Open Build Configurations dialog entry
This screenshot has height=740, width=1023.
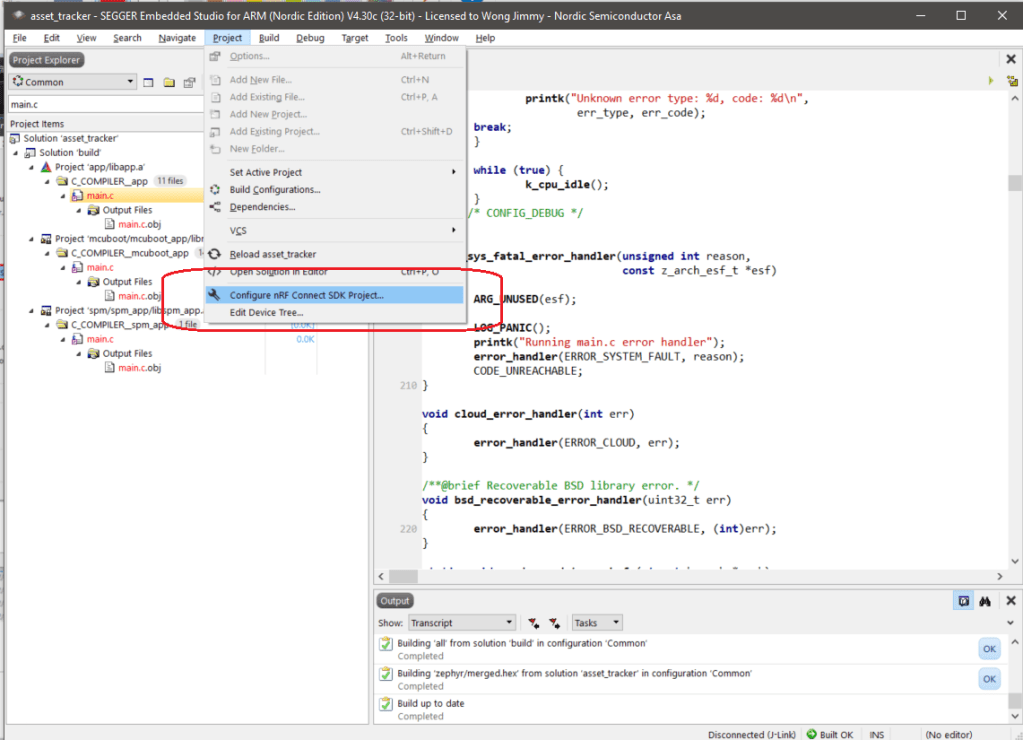click(274, 190)
